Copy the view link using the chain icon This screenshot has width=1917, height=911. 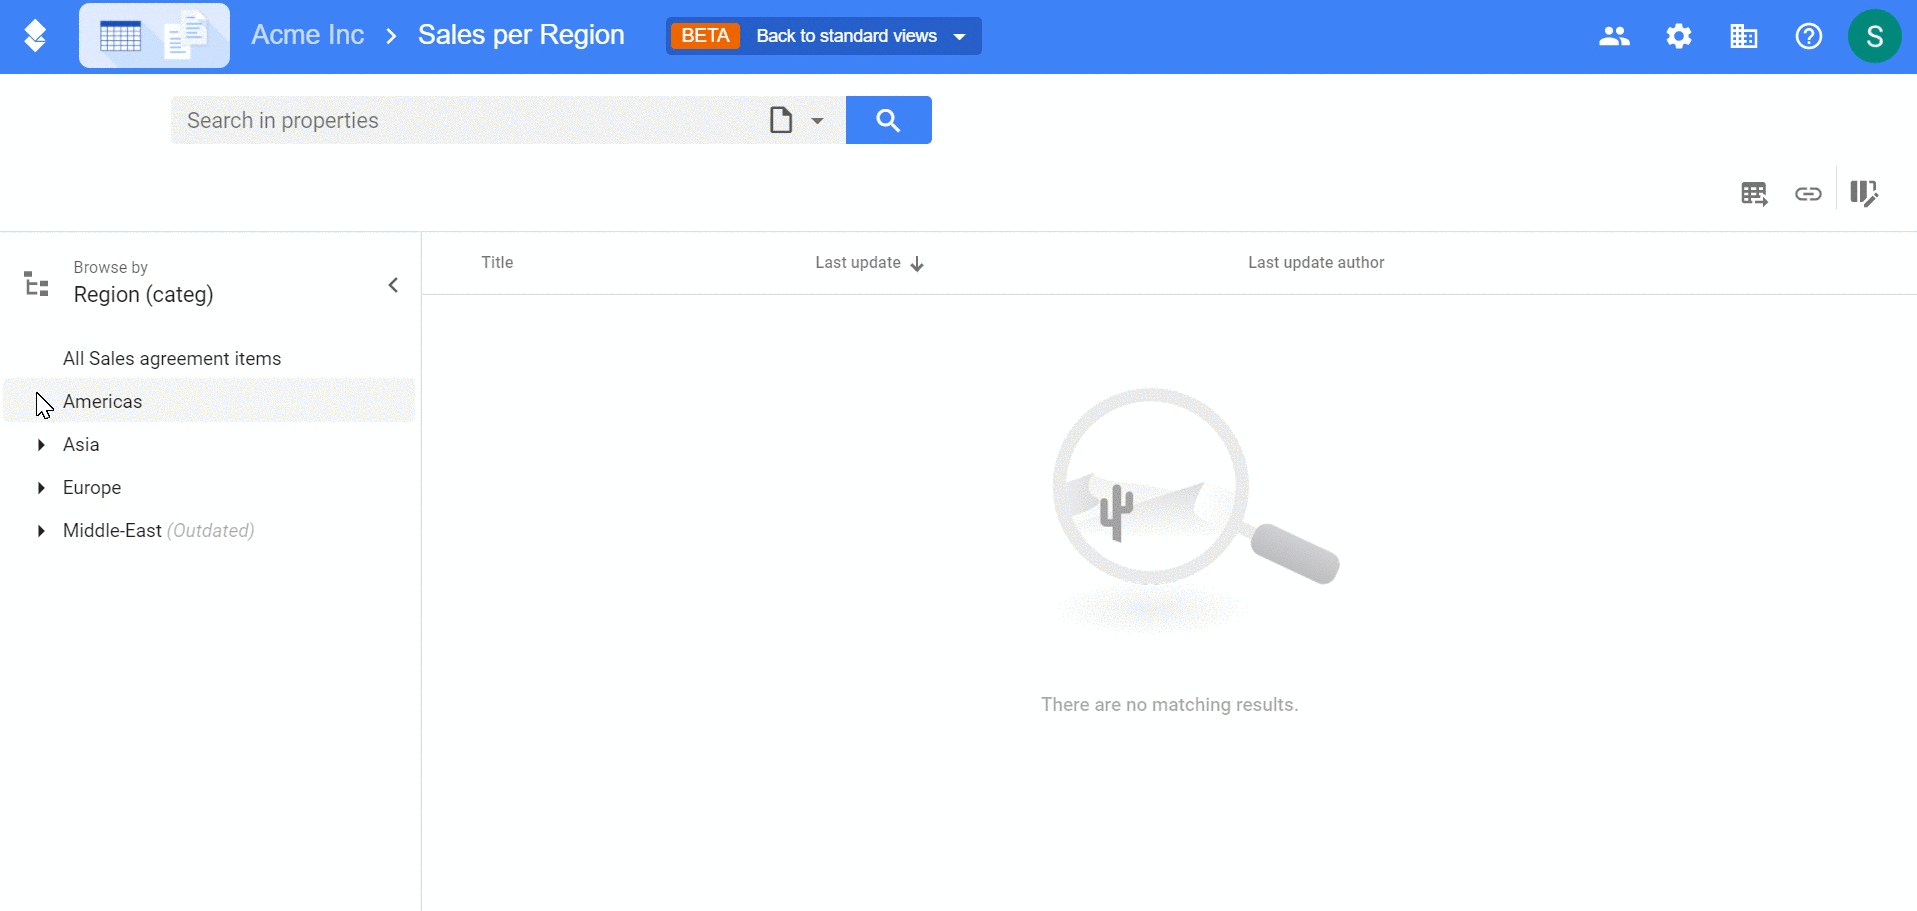tap(1808, 194)
